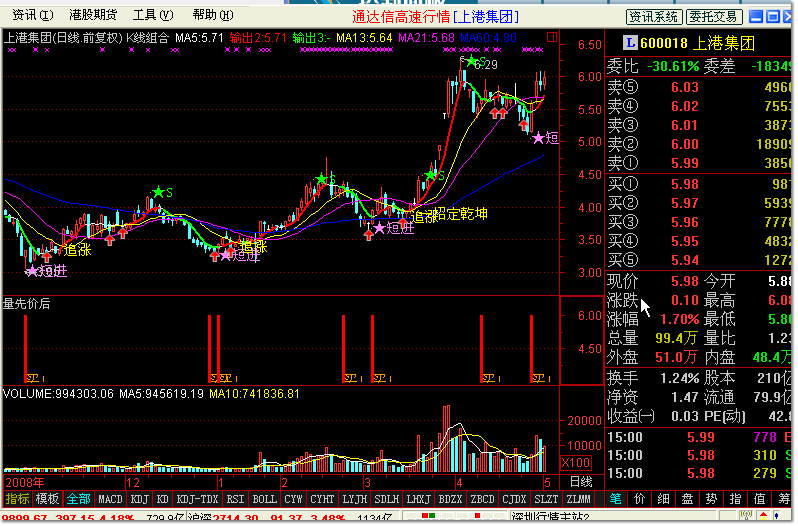Select the 细 tab in quote panel
The width and height of the screenshot is (798, 526).
tap(663, 499)
